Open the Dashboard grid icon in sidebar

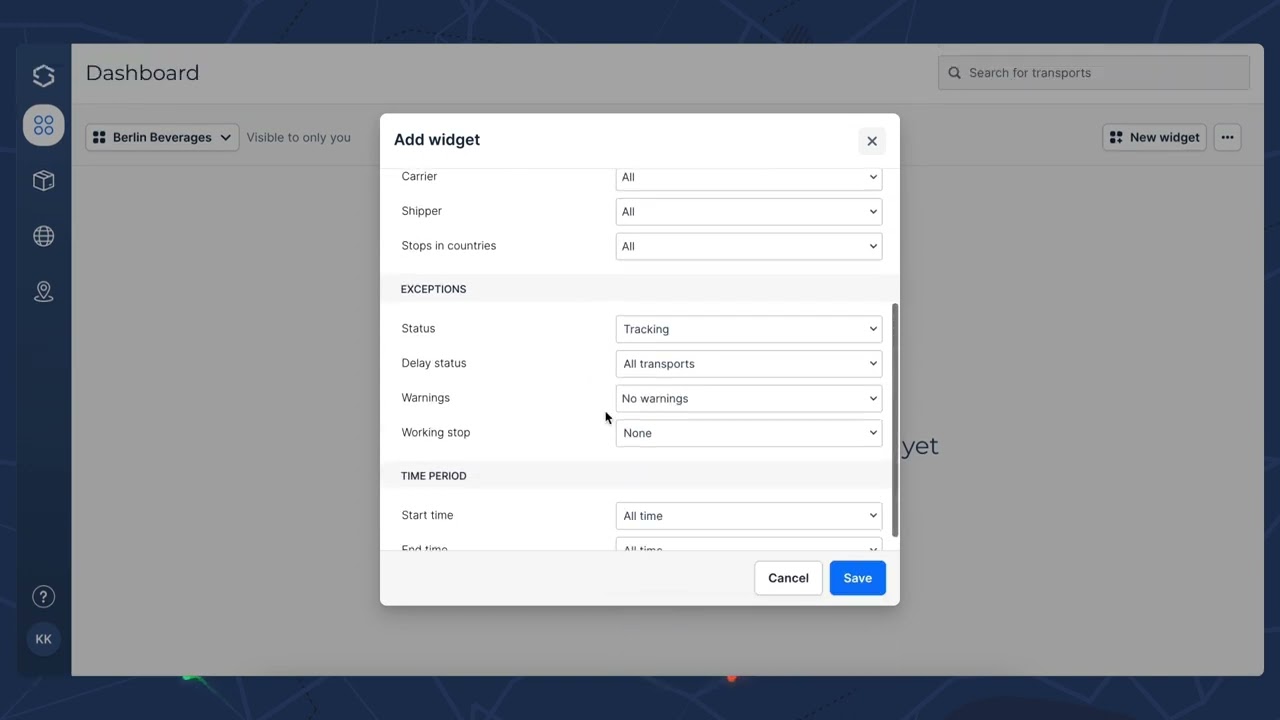pos(43,125)
